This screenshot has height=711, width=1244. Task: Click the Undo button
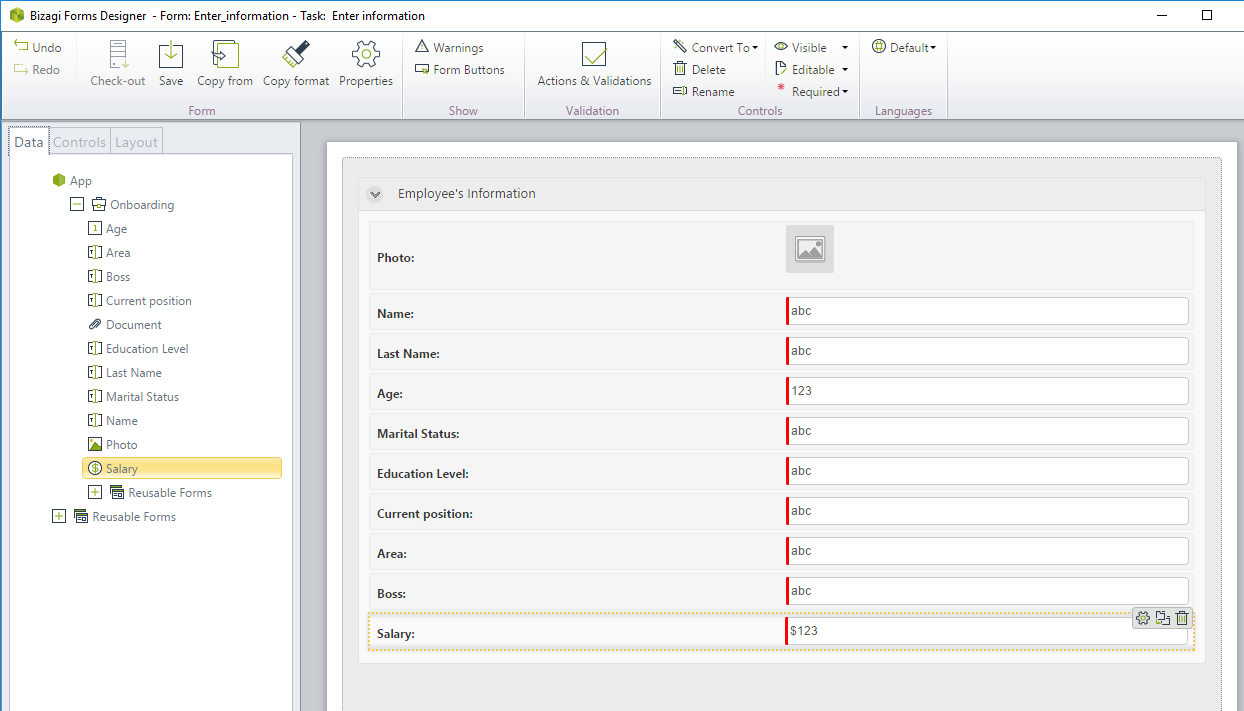pos(38,47)
